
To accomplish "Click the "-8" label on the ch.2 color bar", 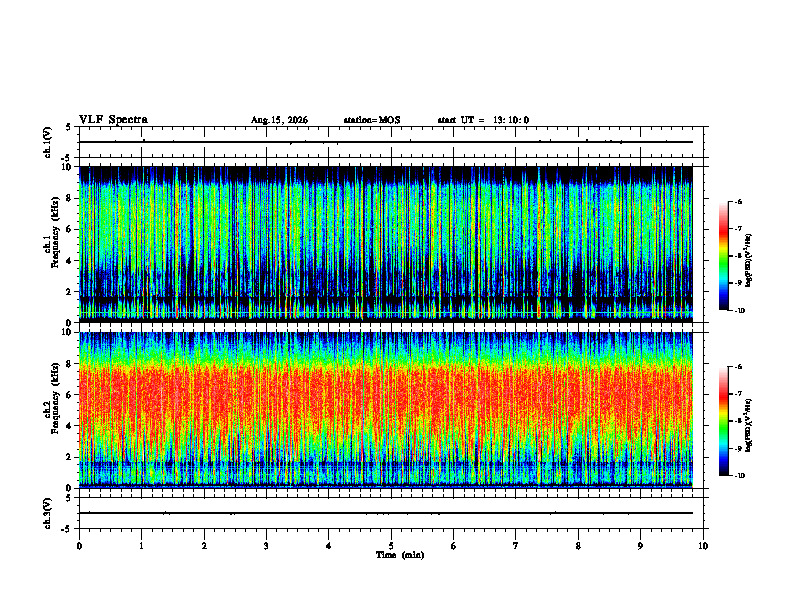I will (738, 421).
